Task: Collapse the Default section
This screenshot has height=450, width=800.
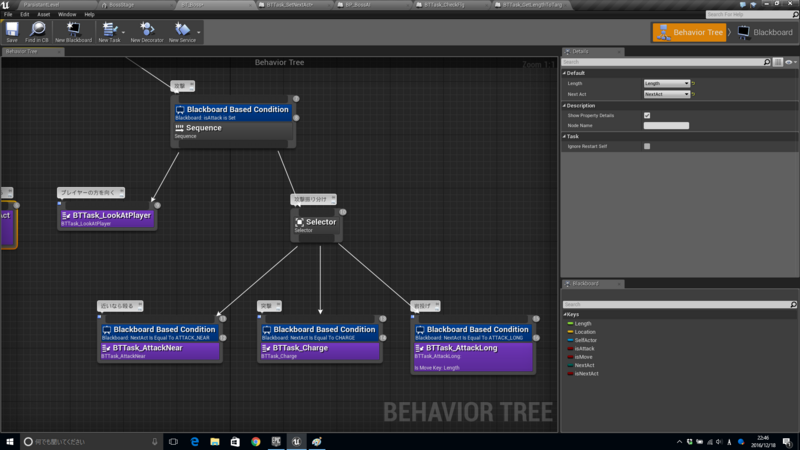Action: point(564,73)
